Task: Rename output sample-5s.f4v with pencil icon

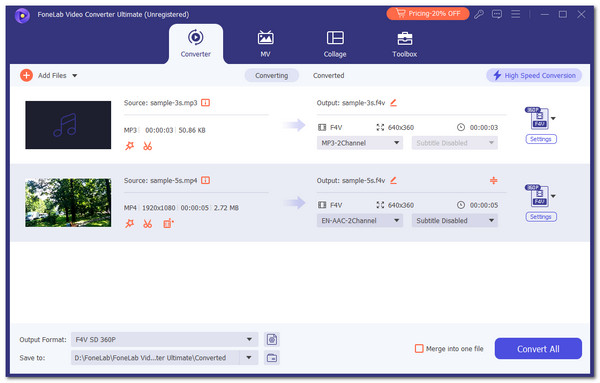Action: (x=393, y=180)
